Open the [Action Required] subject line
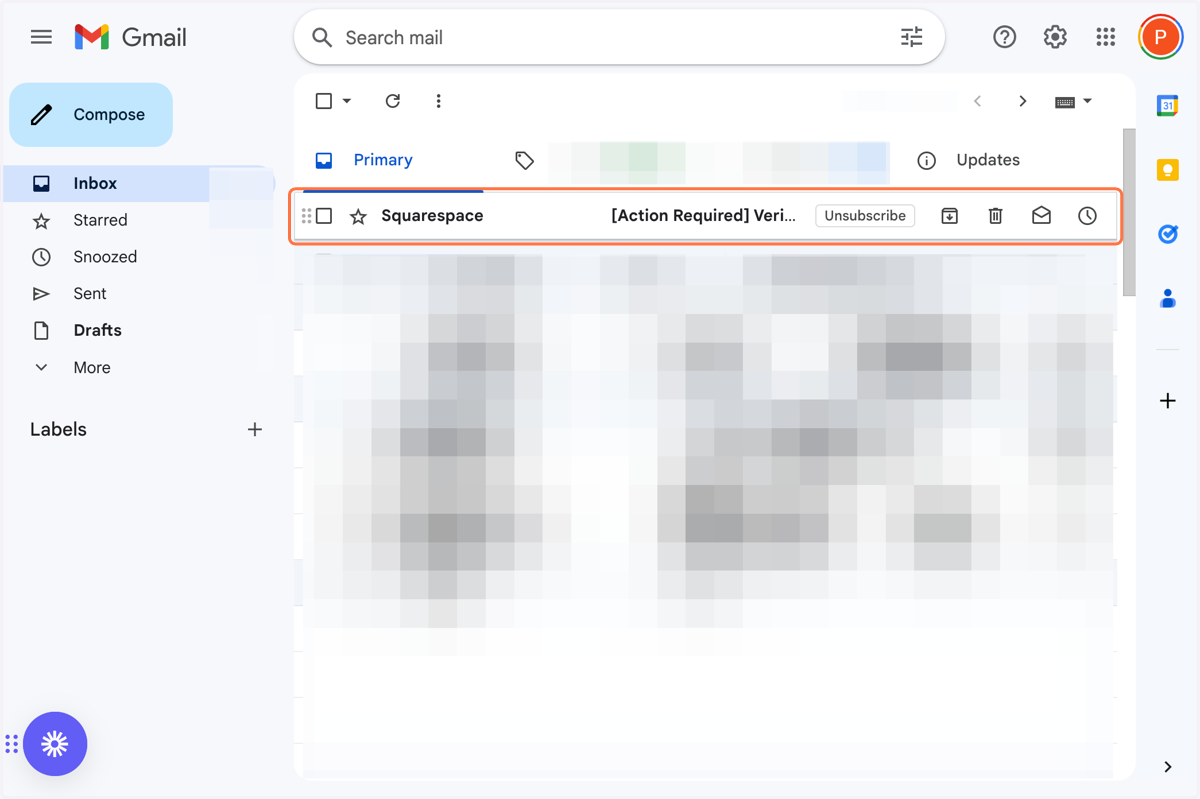 pyautogui.click(x=704, y=216)
